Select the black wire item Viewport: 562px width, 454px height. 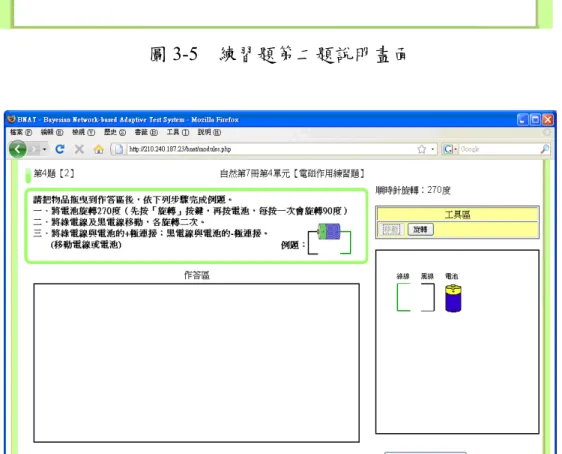(x=428, y=297)
